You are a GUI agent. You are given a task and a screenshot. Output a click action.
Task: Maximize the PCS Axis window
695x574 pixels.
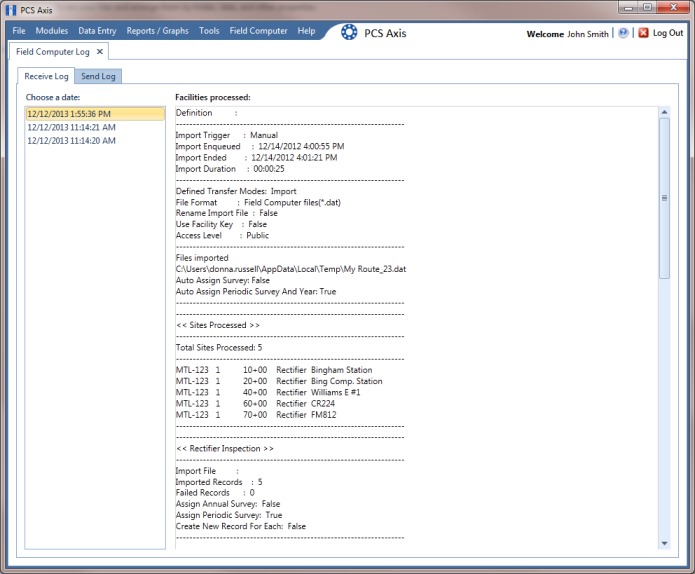tap(648, 8)
